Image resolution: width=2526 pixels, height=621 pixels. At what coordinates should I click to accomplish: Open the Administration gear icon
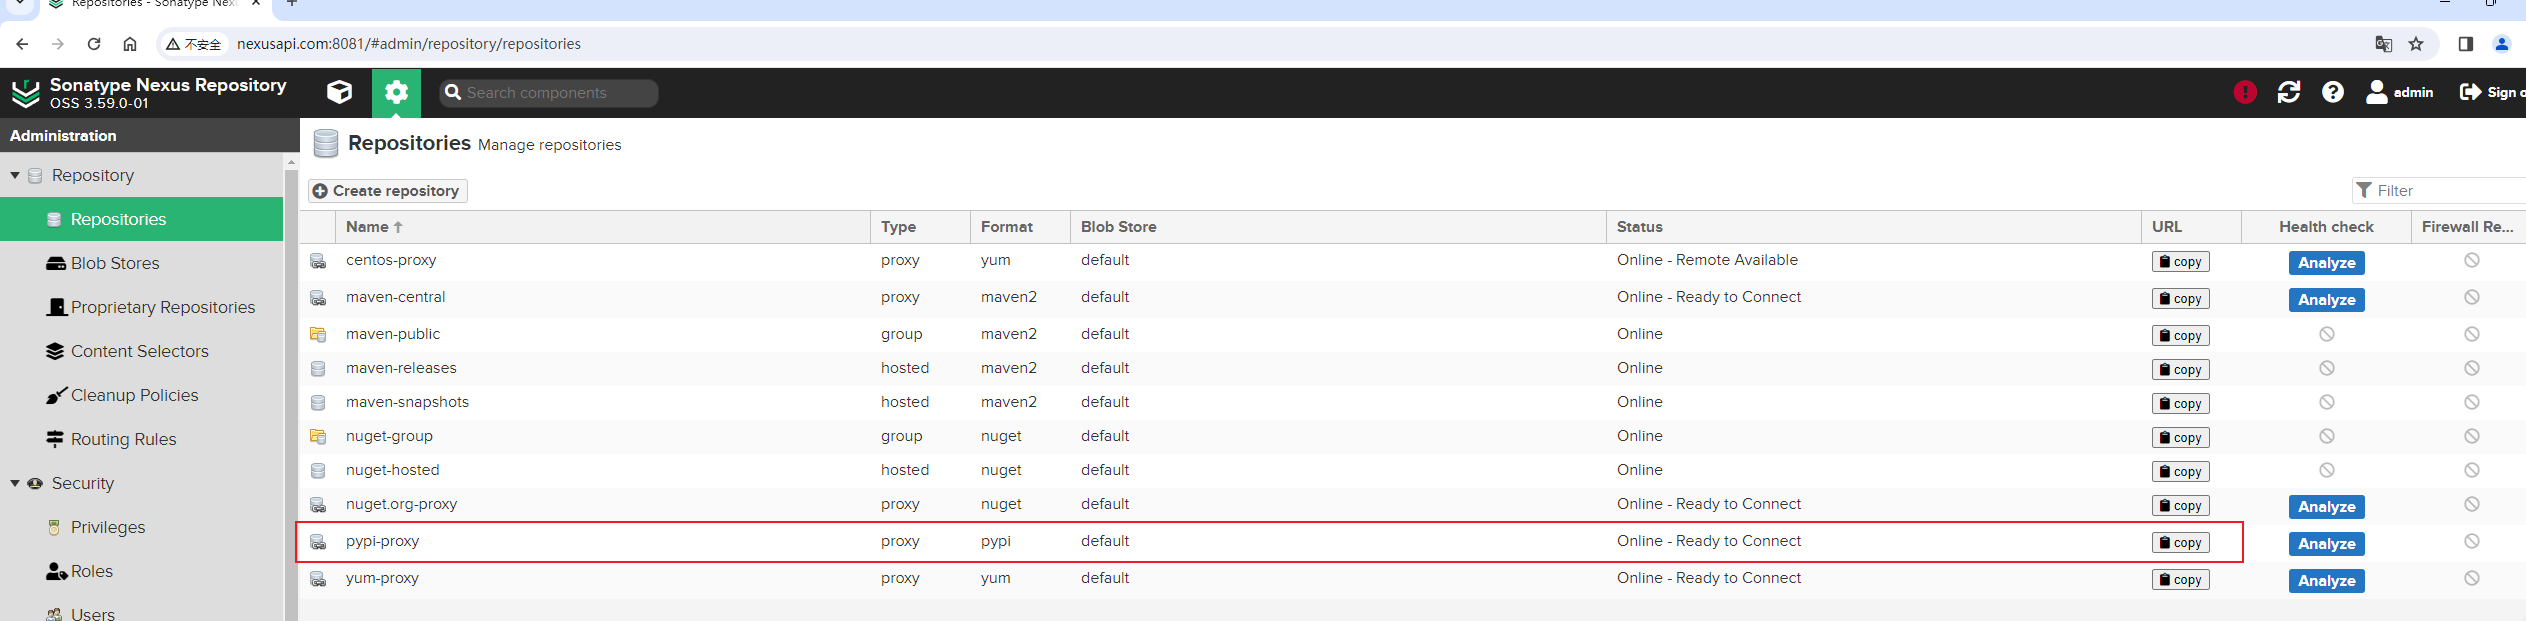pyautogui.click(x=396, y=93)
